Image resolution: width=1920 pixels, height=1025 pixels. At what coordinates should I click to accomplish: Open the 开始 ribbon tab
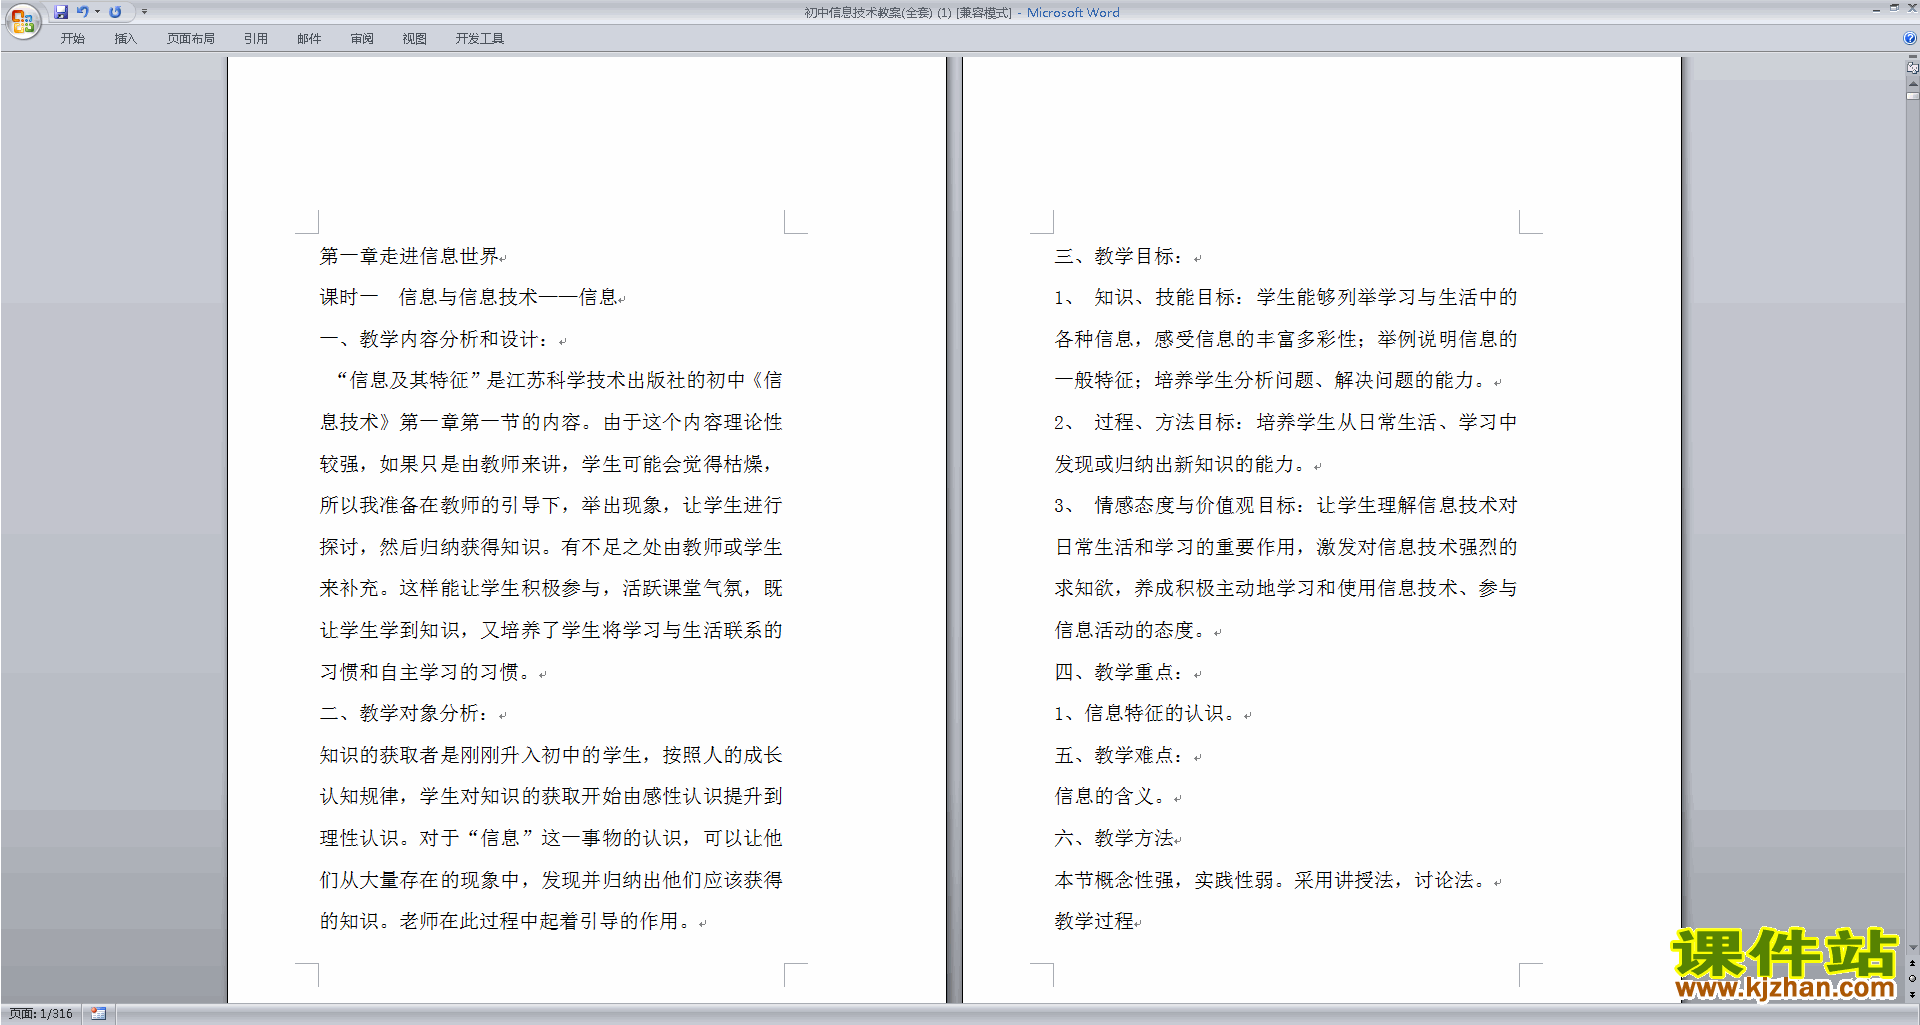pyautogui.click(x=72, y=39)
